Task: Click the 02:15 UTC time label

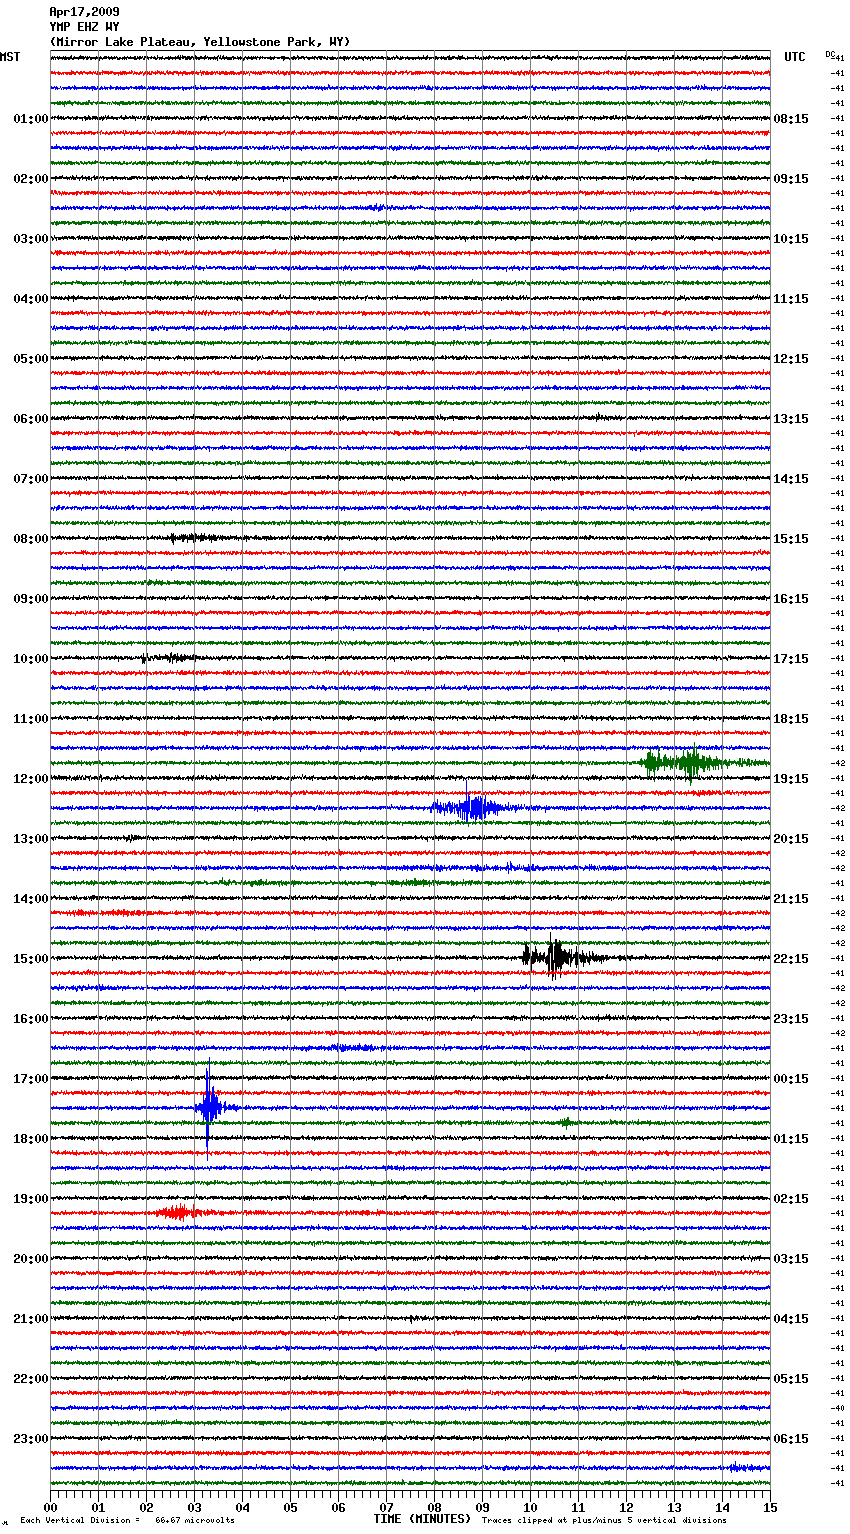Action: [x=791, y=1199]
